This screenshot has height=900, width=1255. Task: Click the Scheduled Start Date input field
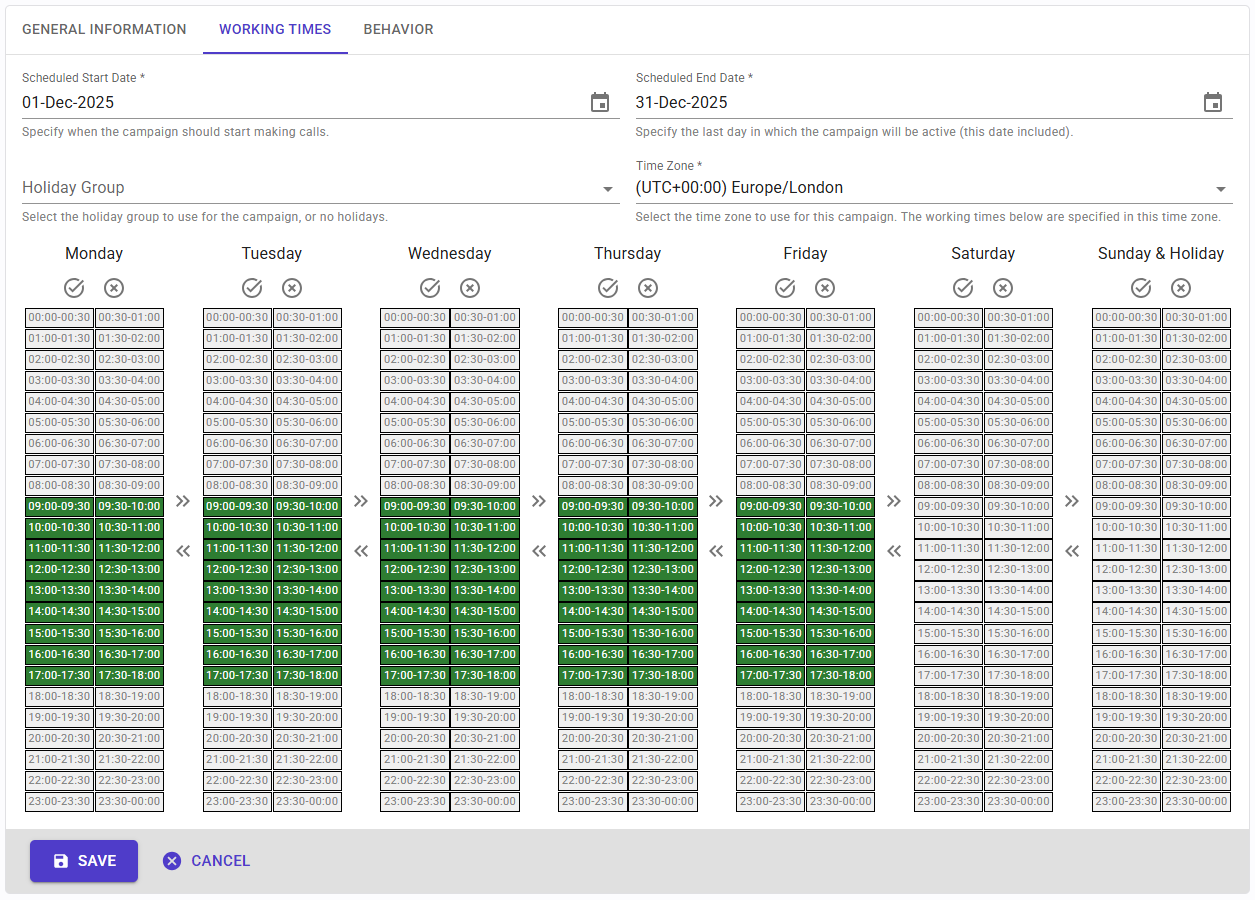[x=300, y=102]
